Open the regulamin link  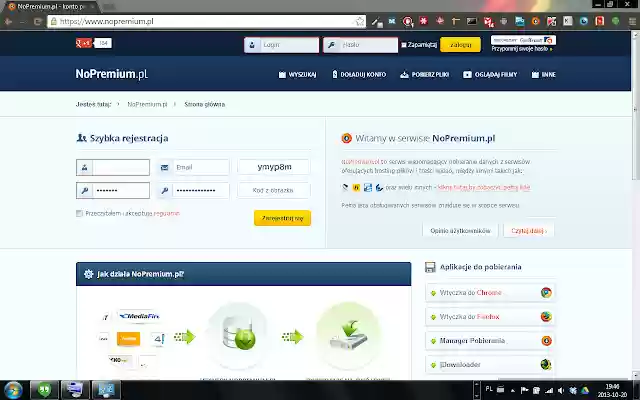click(x=167, y=213)
